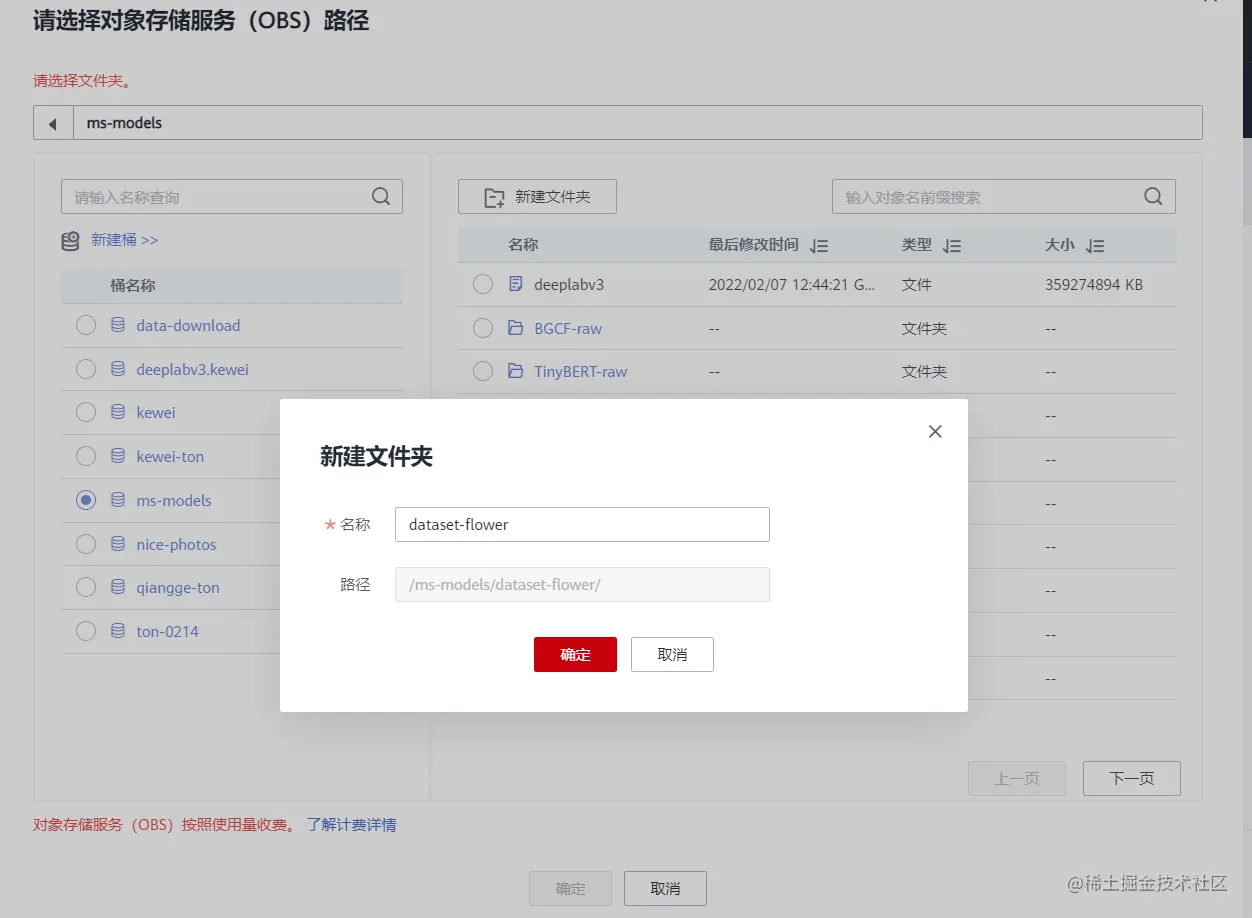The width and height of the screenshot is (1252, 918).
Task: Click the object prefix search field
Action: point(1004,197)
